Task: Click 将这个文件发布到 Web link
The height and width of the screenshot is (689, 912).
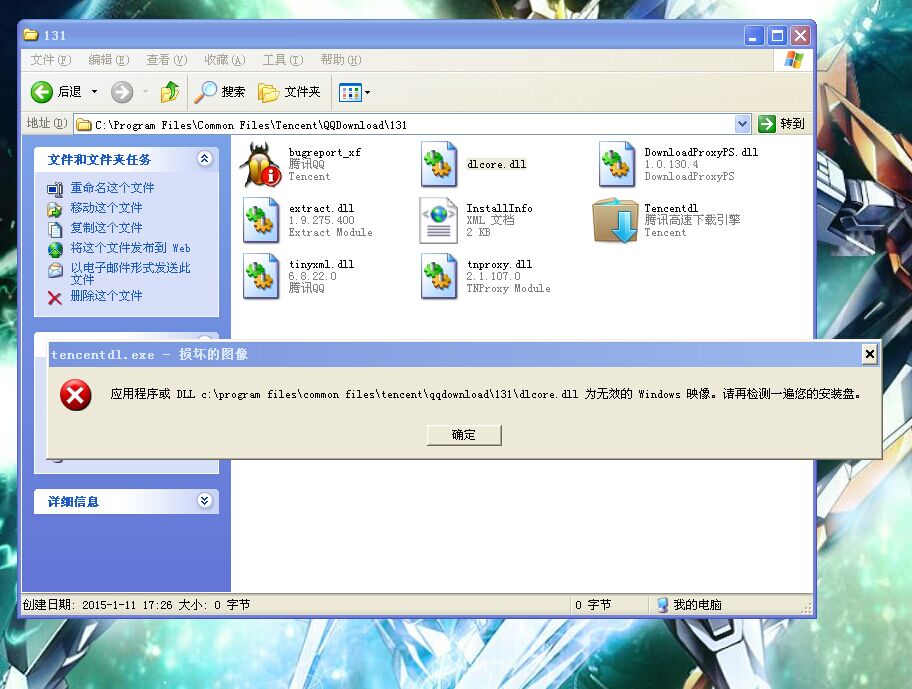Action: 130,248
